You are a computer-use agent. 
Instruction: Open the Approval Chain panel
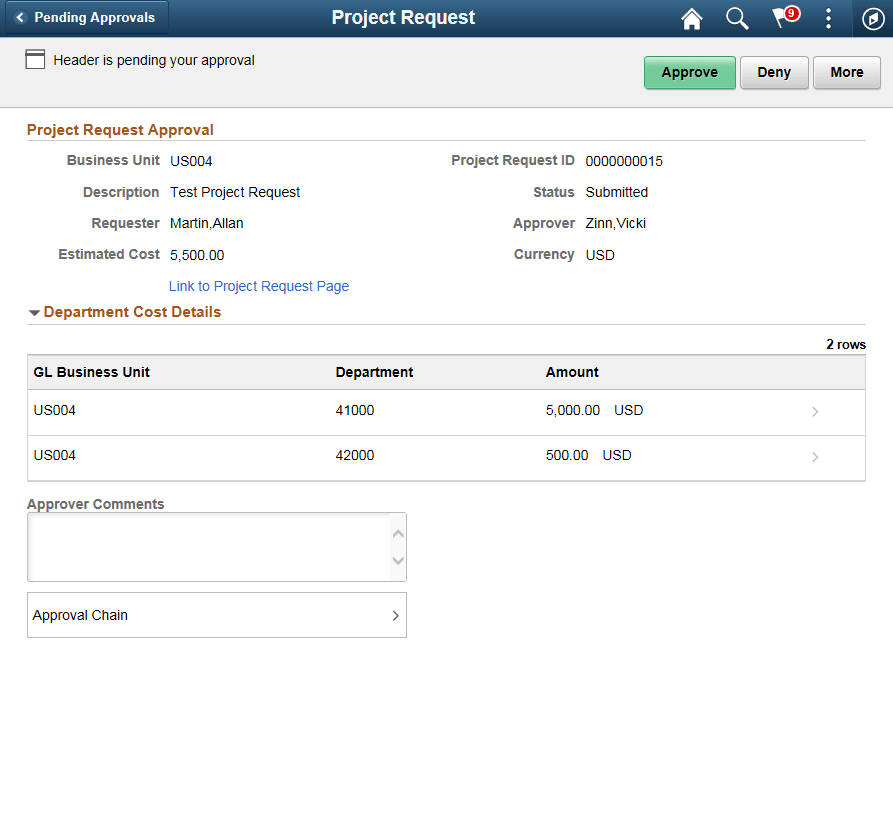(216, 615)
